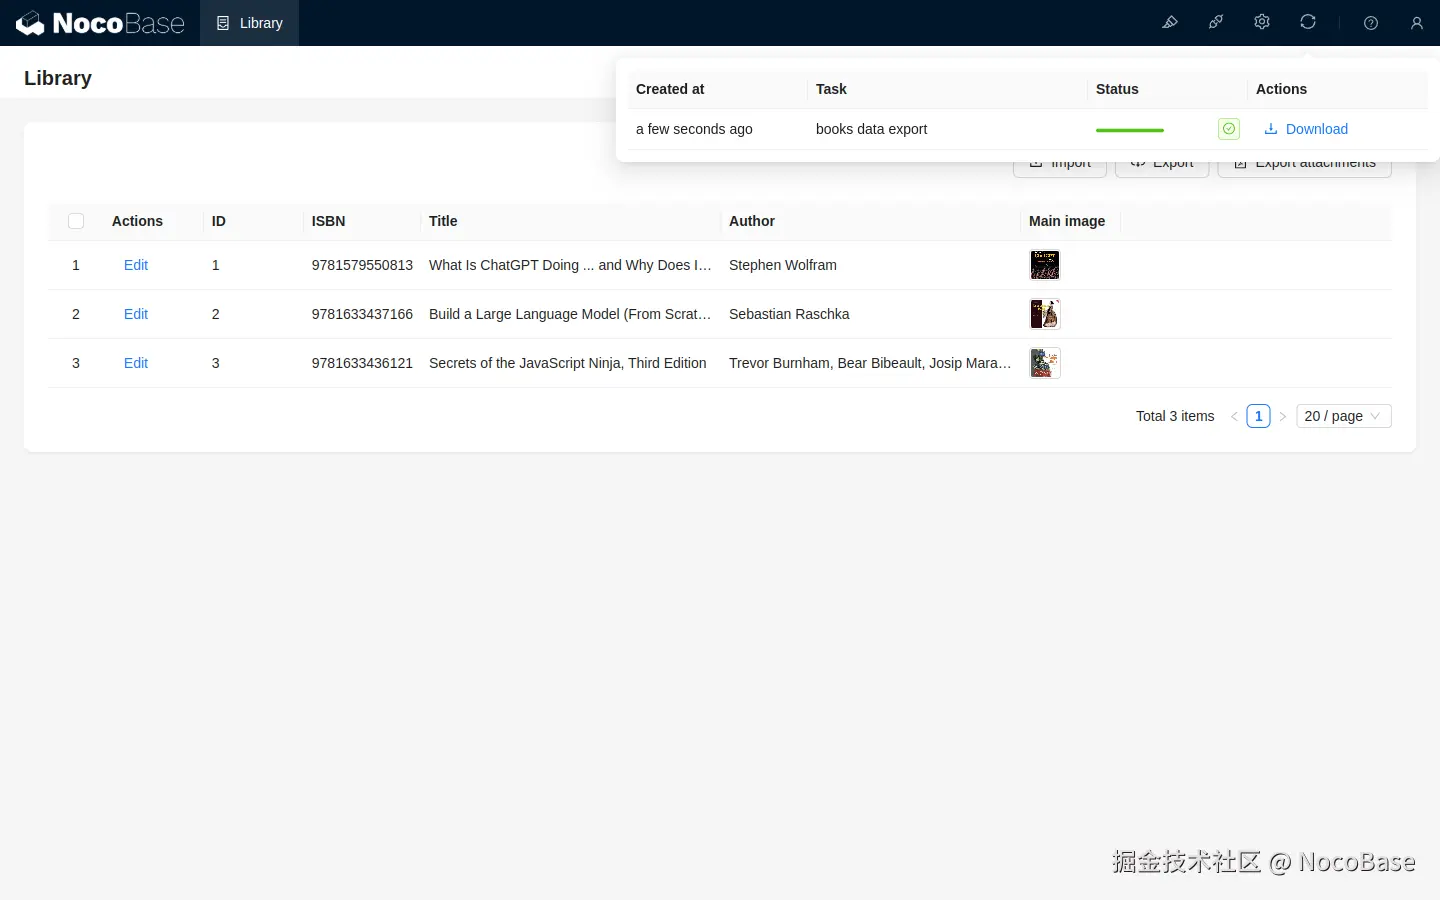Edit the Sebastian Raschka book row

[x=136, y=314]
